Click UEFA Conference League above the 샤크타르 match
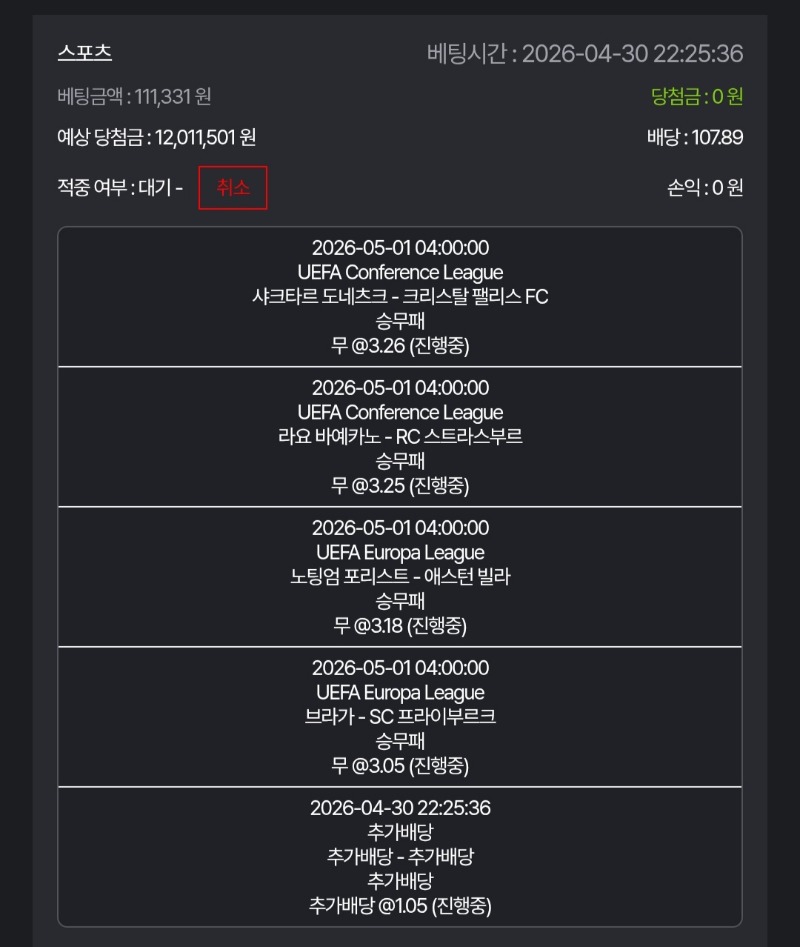Image resolution: width=800 pixels, height=947 pixels. tap(400, 272)
